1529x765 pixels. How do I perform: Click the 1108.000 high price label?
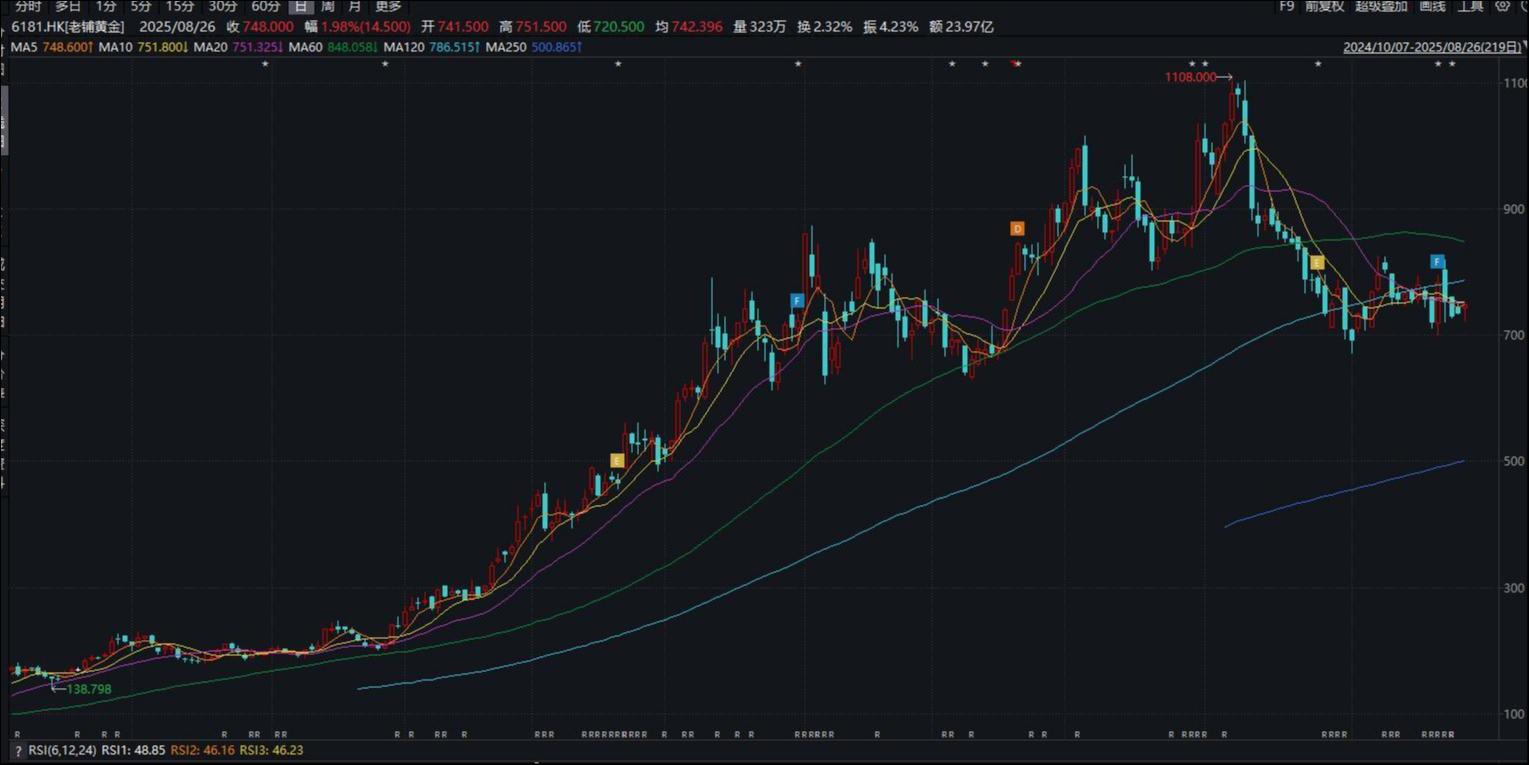point(1190,77)
